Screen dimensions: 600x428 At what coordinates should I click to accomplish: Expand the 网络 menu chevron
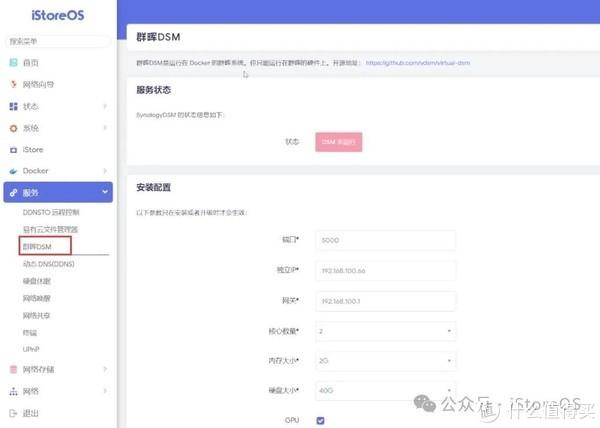(x=105, y=391)
